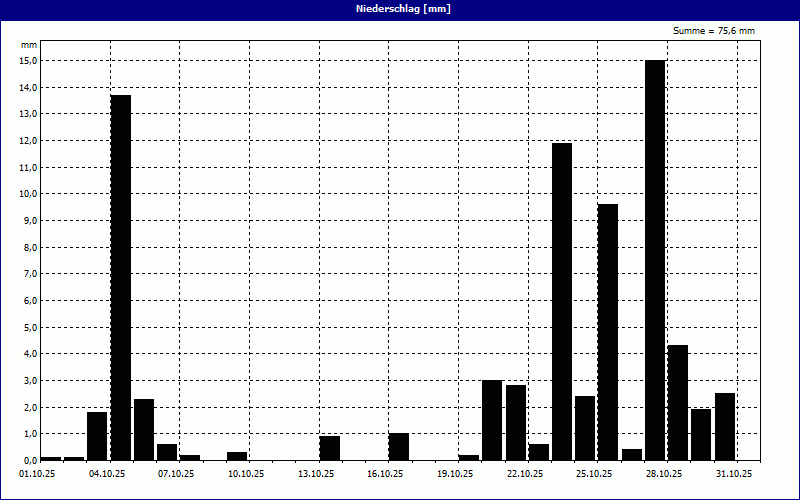Click the 14,0 y-axis value

(x=27, y=87)
